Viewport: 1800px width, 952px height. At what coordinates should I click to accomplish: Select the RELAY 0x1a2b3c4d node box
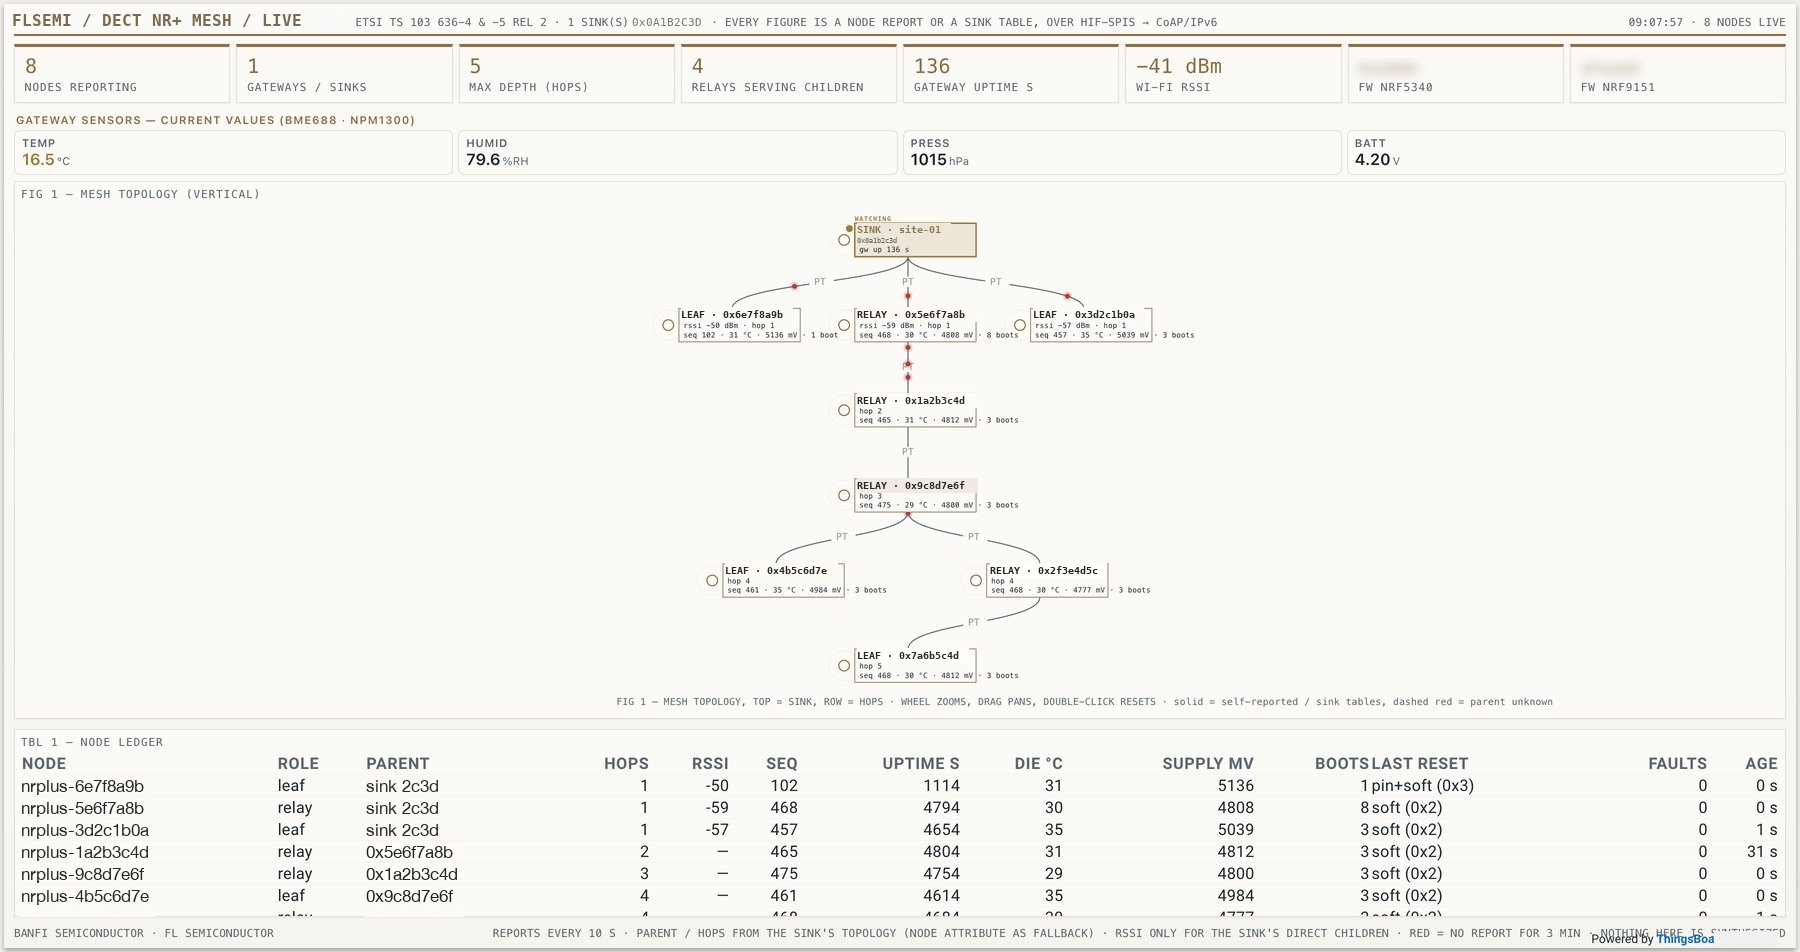click(915, 410)
